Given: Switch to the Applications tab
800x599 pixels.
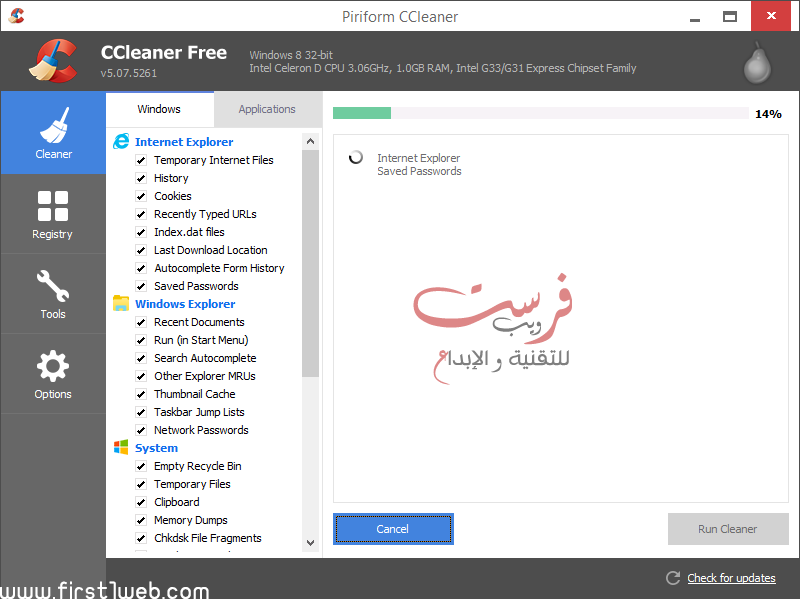Looking at the screenshot, I should [267, 109].
